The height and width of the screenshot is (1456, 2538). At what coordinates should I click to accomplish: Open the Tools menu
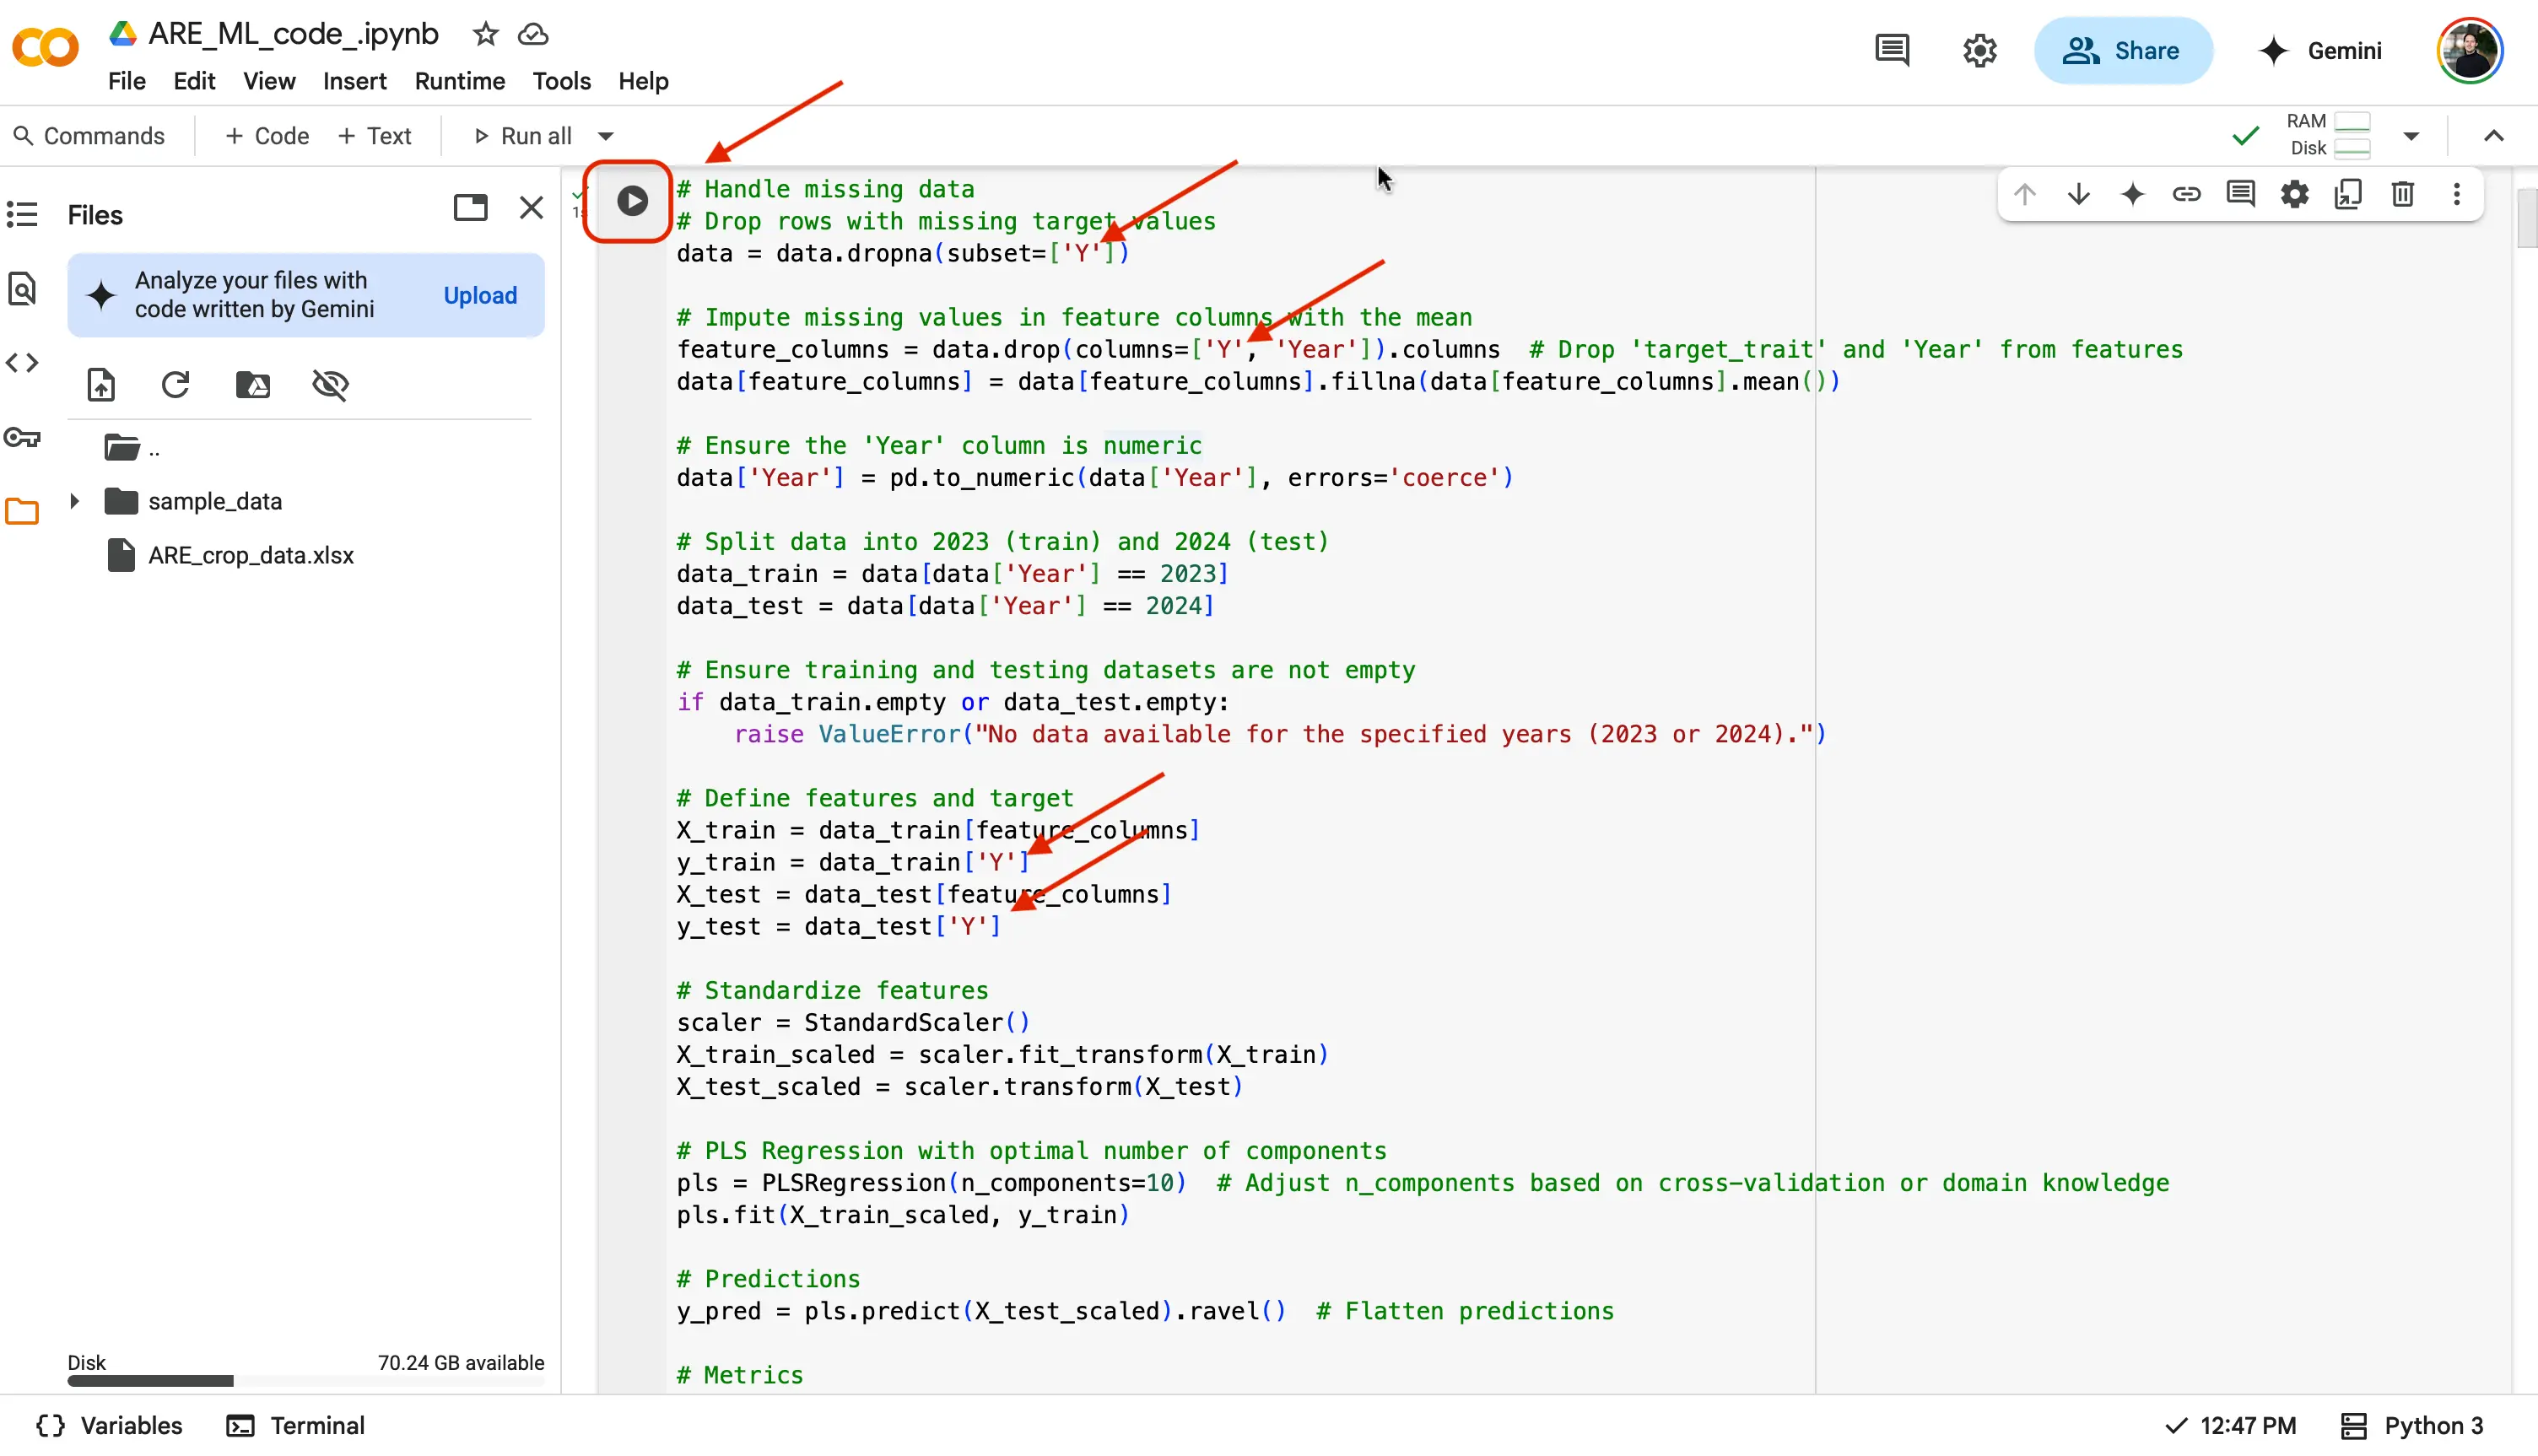(561, 81)
